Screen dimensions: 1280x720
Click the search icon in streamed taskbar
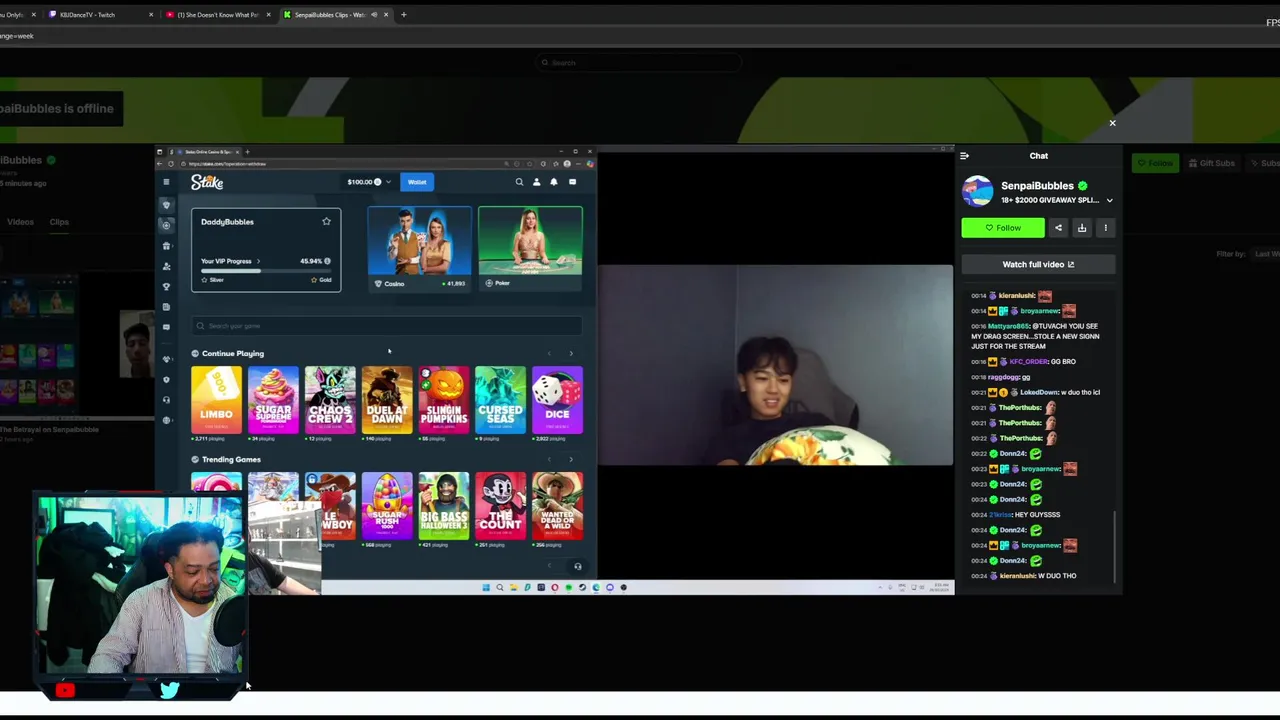500,587
